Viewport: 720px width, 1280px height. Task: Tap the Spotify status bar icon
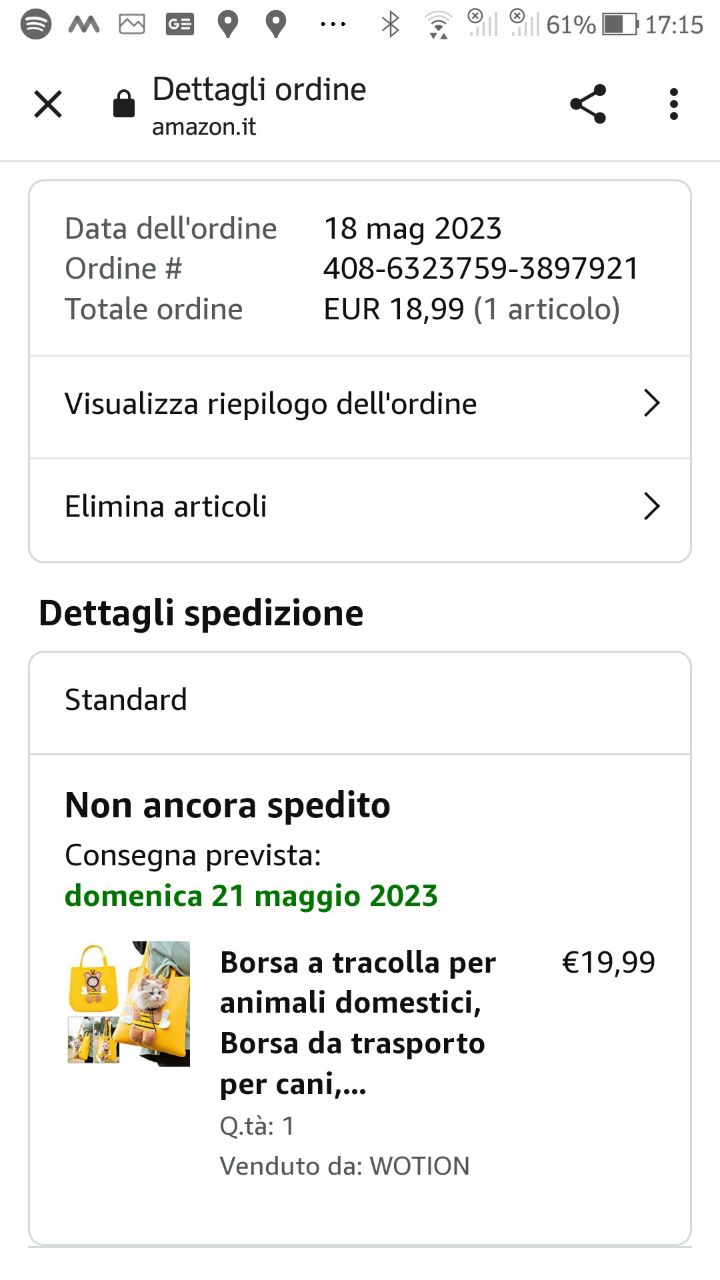pos(36,24)
